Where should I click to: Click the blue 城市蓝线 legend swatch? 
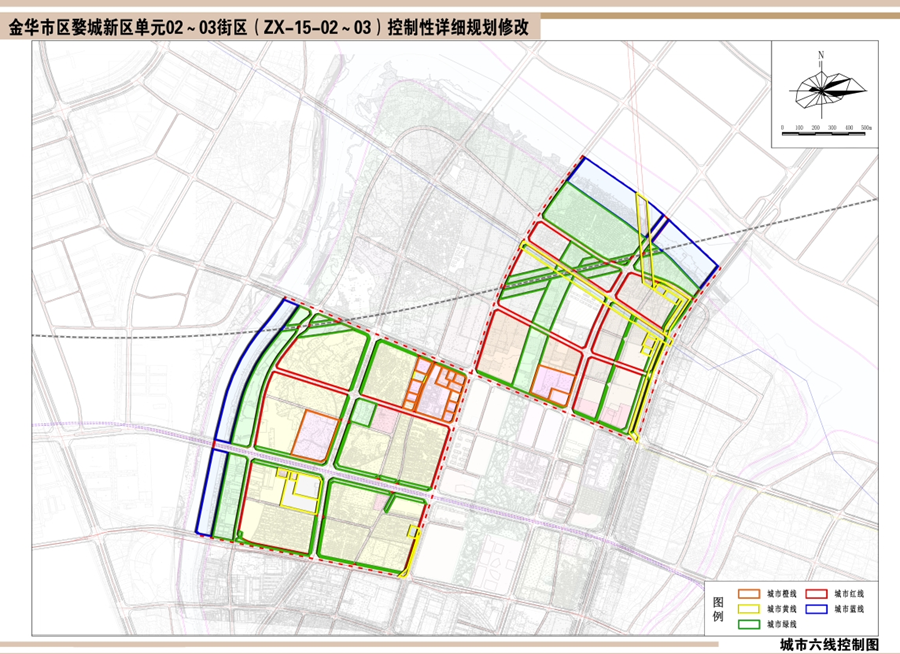coord(816,609)
